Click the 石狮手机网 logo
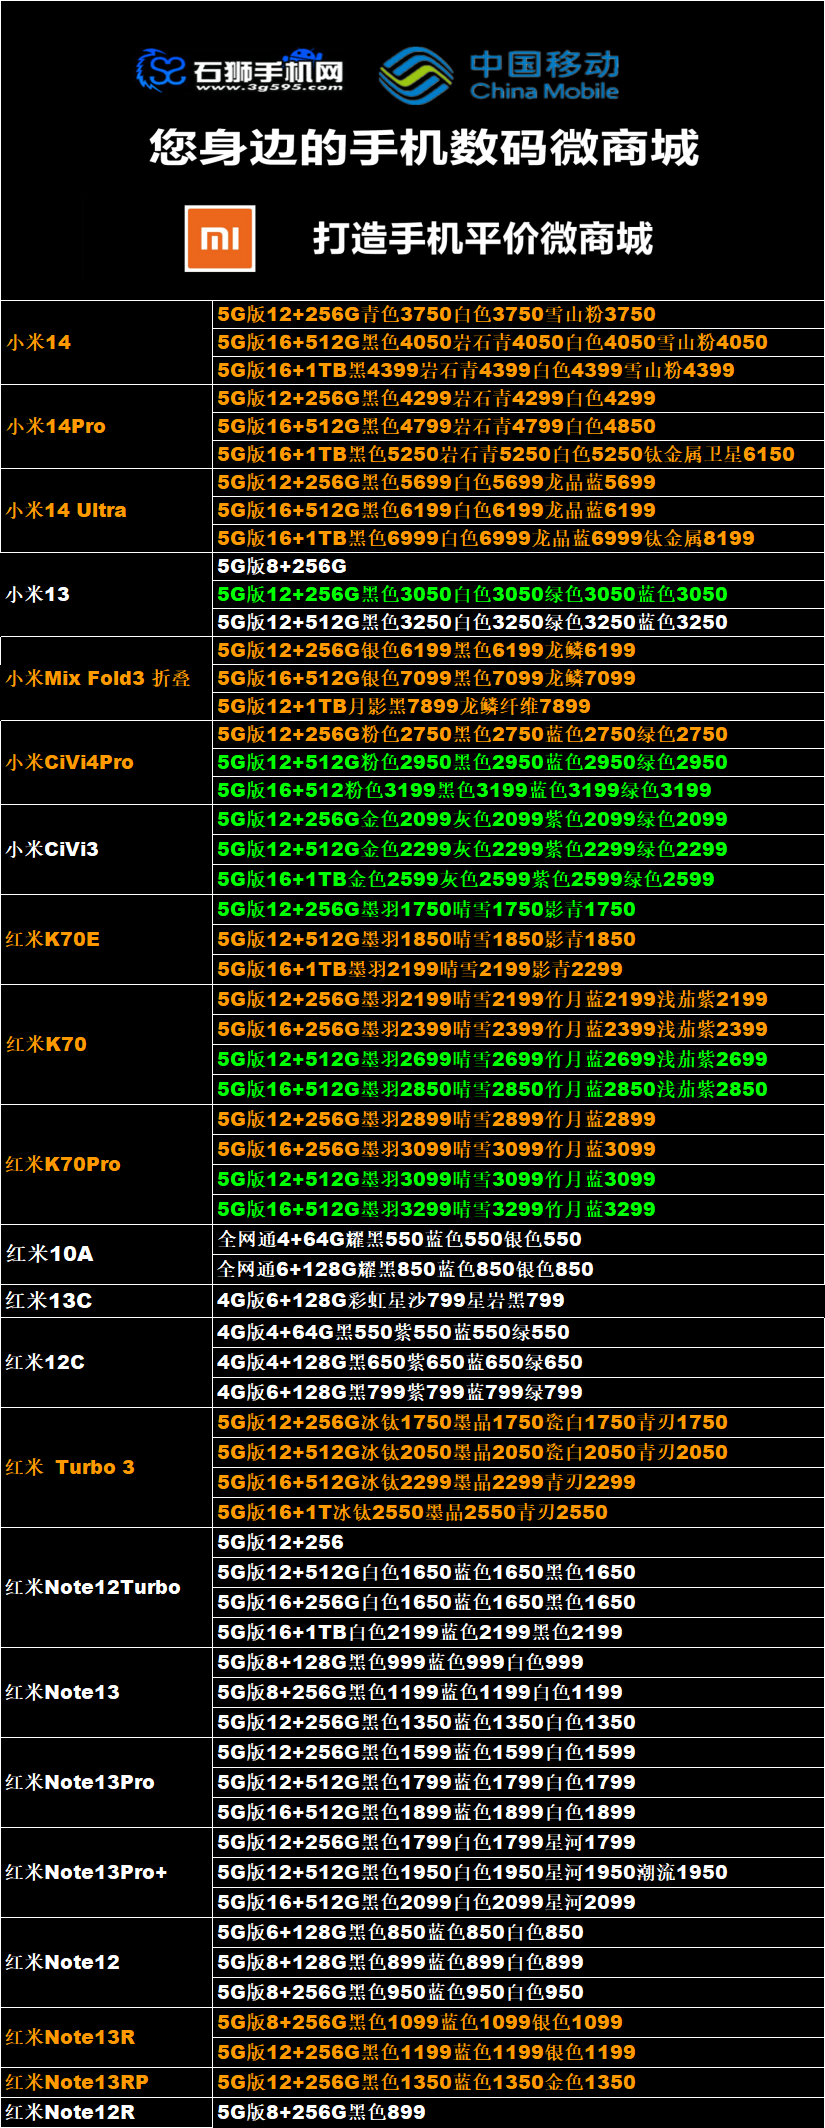The height and width of the screenshot is (2128, 825). [x=240, y=70]
